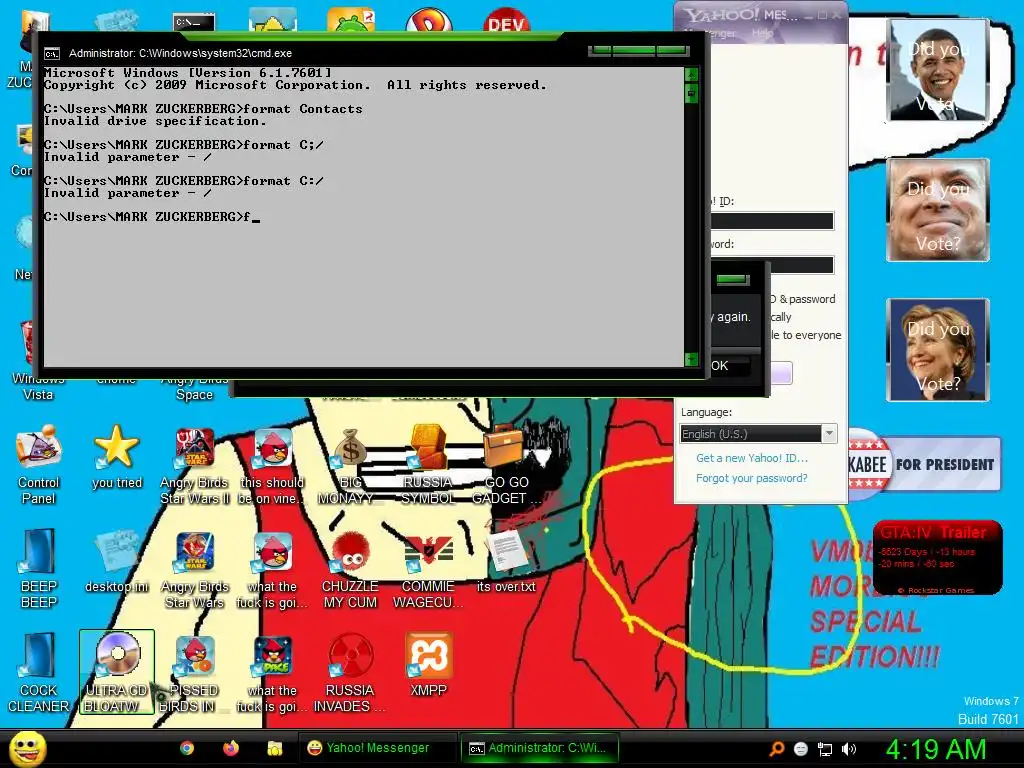The image size is (1024, 768).
Task: Launch the PISSED BIRDS IN... shortcut
Action: click(x=195, y=673)
